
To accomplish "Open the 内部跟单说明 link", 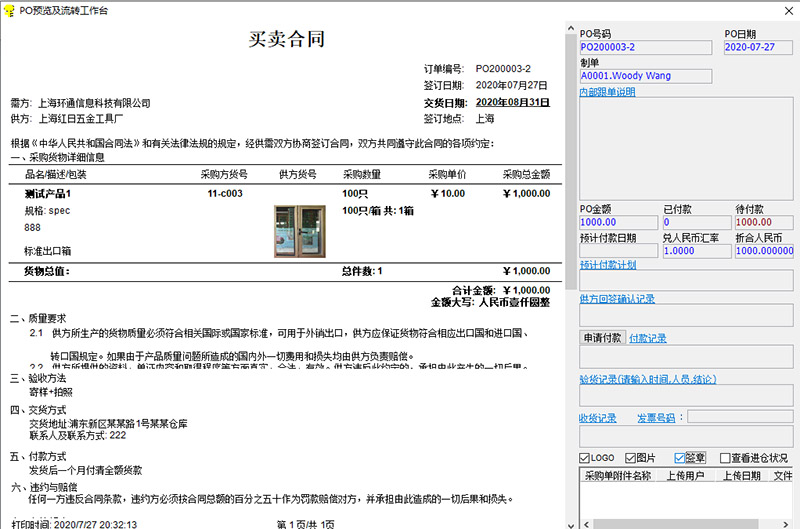I will pyautogui.click(x=607, y=92).
